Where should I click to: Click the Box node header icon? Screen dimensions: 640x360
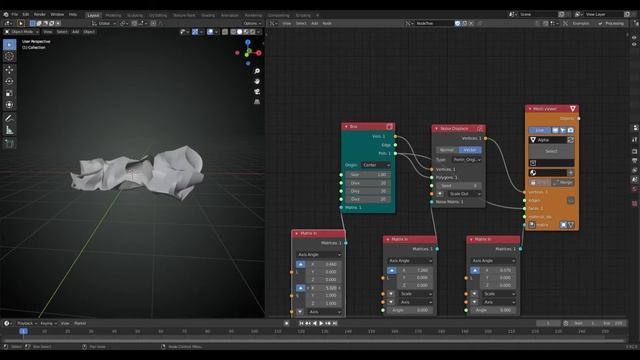pyautogui.click(x=389, y=127)
